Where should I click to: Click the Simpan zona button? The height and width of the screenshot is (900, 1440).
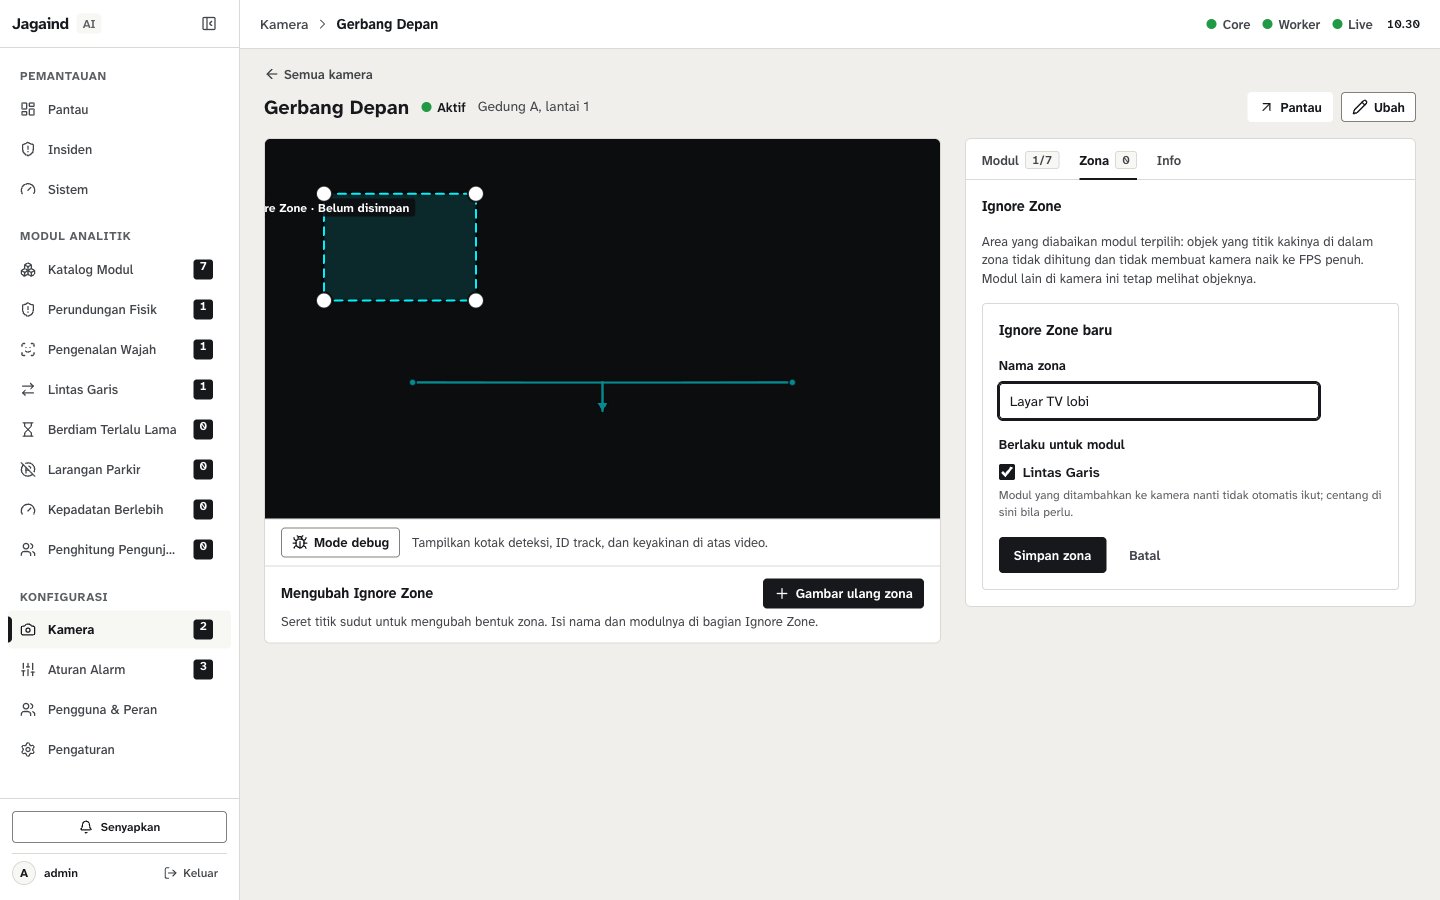(1052, 555)
